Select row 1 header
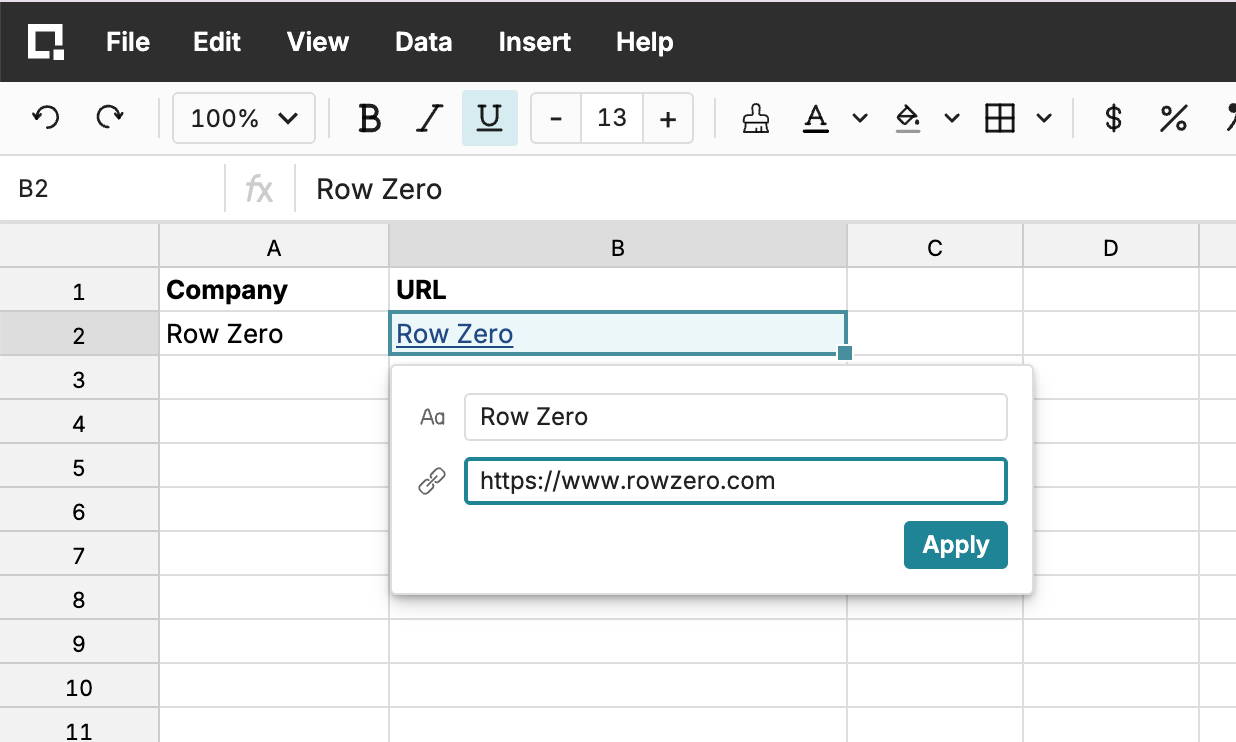 [x=79, y=292]
